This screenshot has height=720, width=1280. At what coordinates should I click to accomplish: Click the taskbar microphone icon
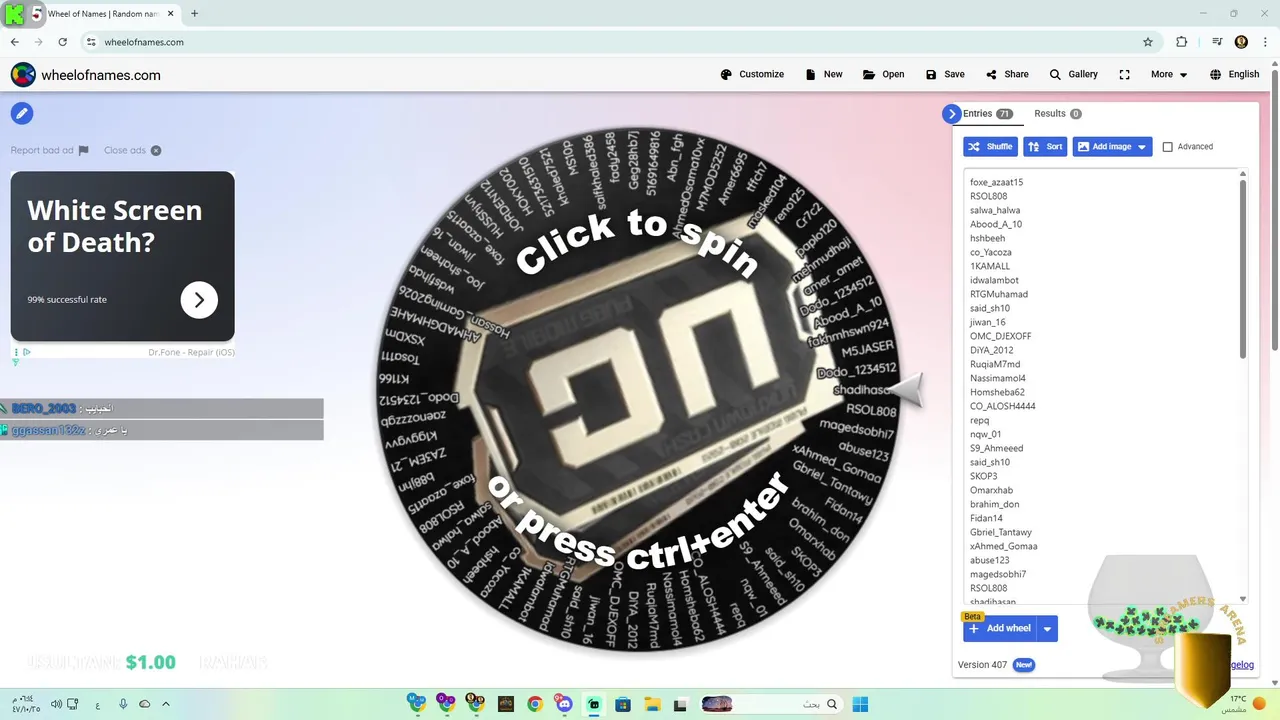coord(123,704)
